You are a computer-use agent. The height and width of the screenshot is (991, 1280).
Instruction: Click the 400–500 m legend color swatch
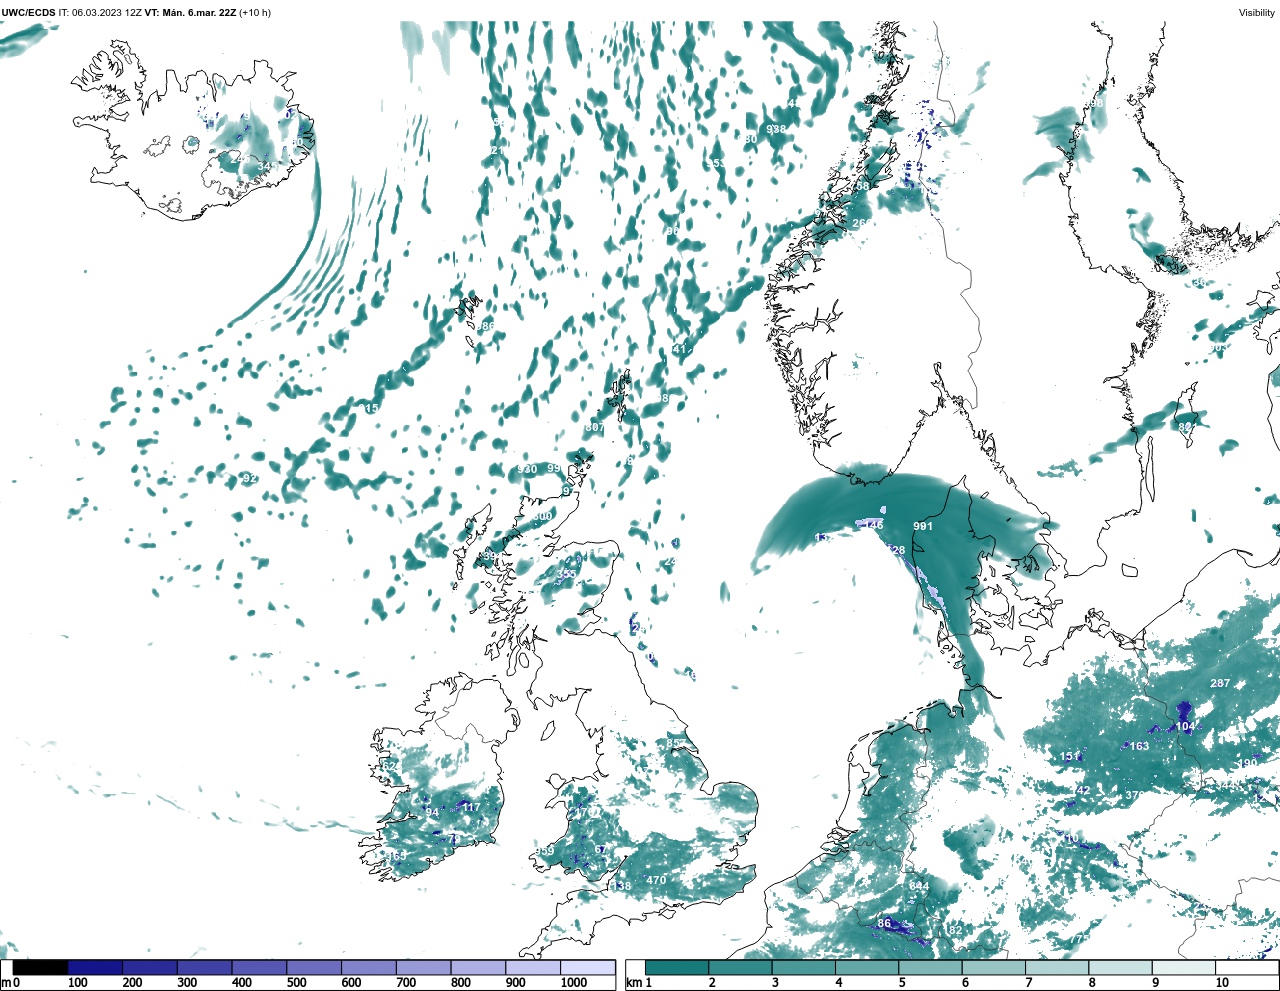tap(259, 968)
